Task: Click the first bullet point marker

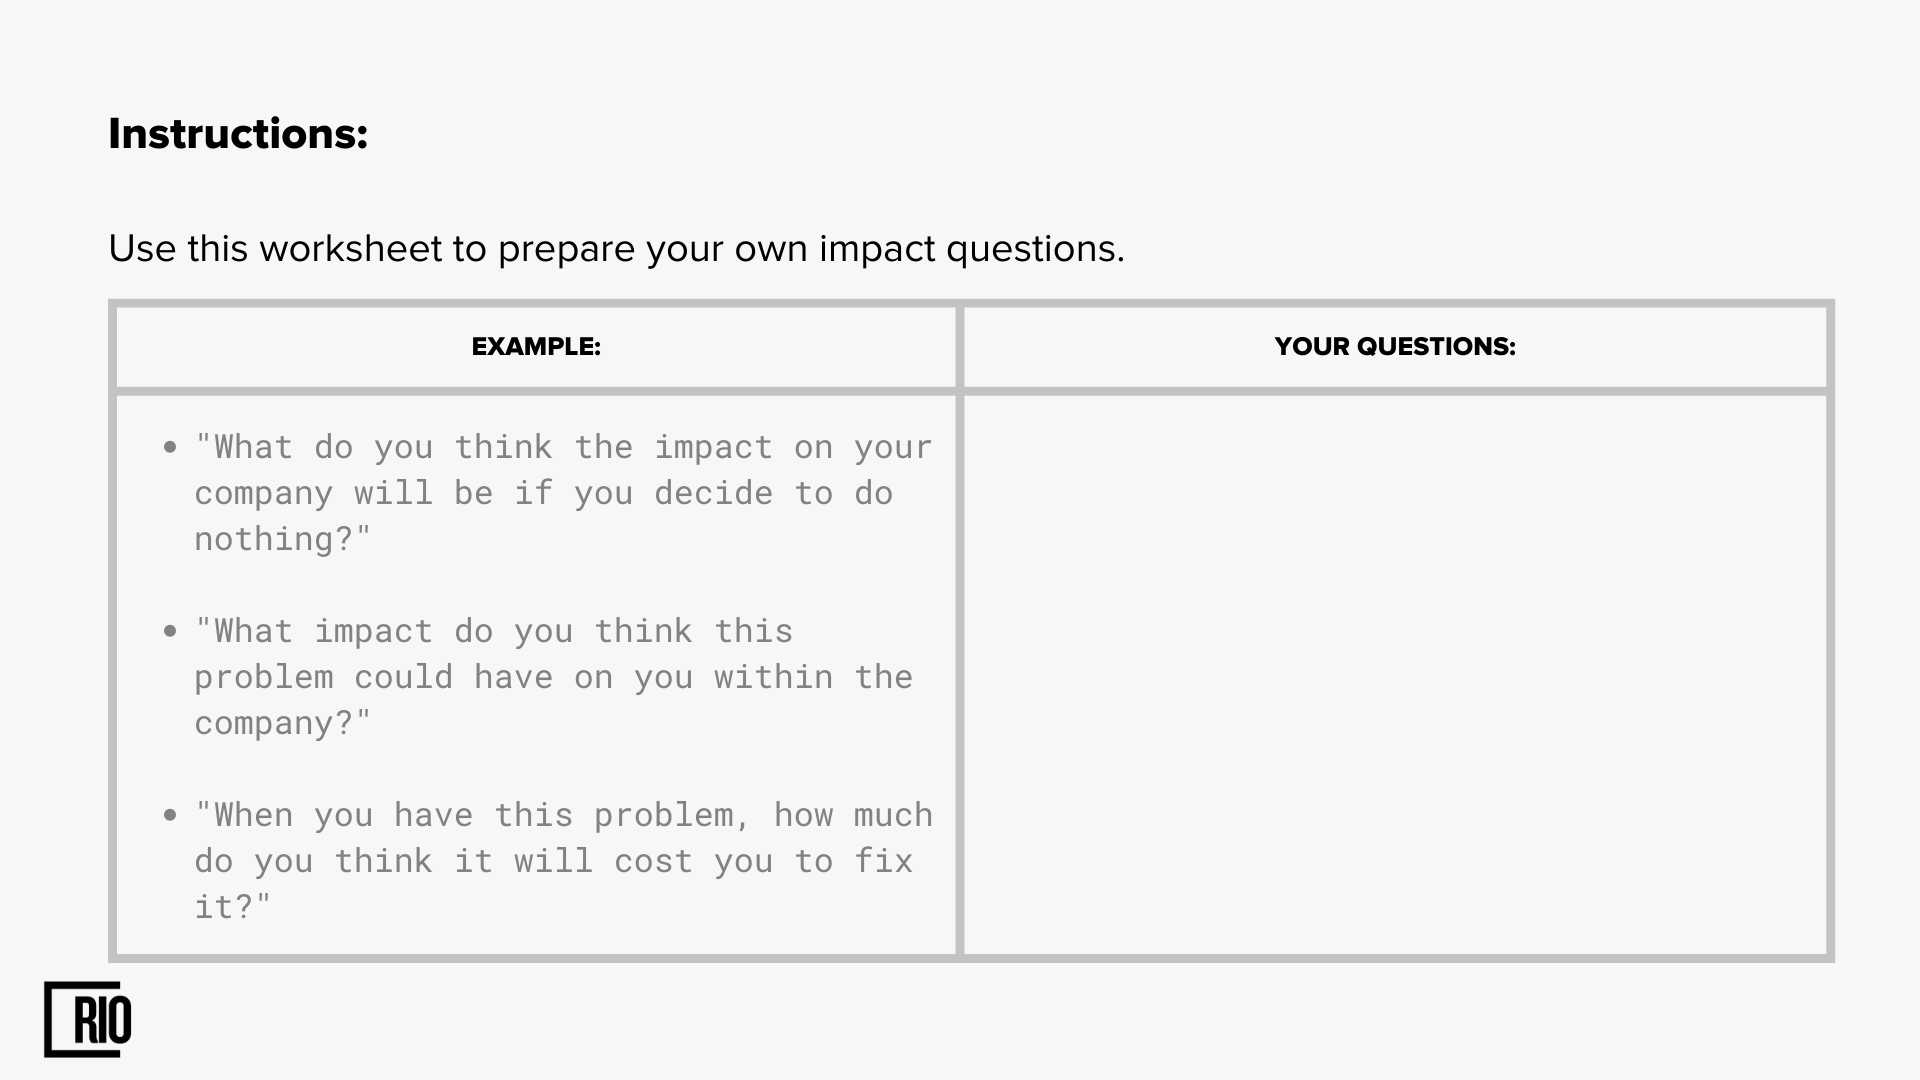Action: pyautogui.click(x=170, y=447)
